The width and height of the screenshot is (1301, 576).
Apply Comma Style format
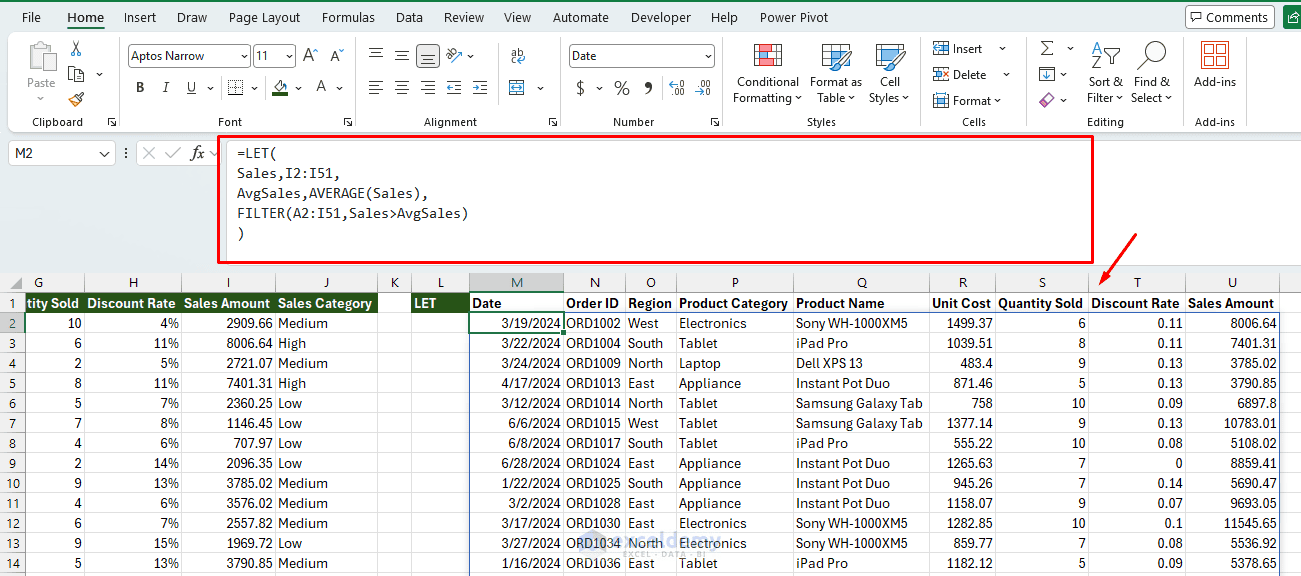click(647, 88)
